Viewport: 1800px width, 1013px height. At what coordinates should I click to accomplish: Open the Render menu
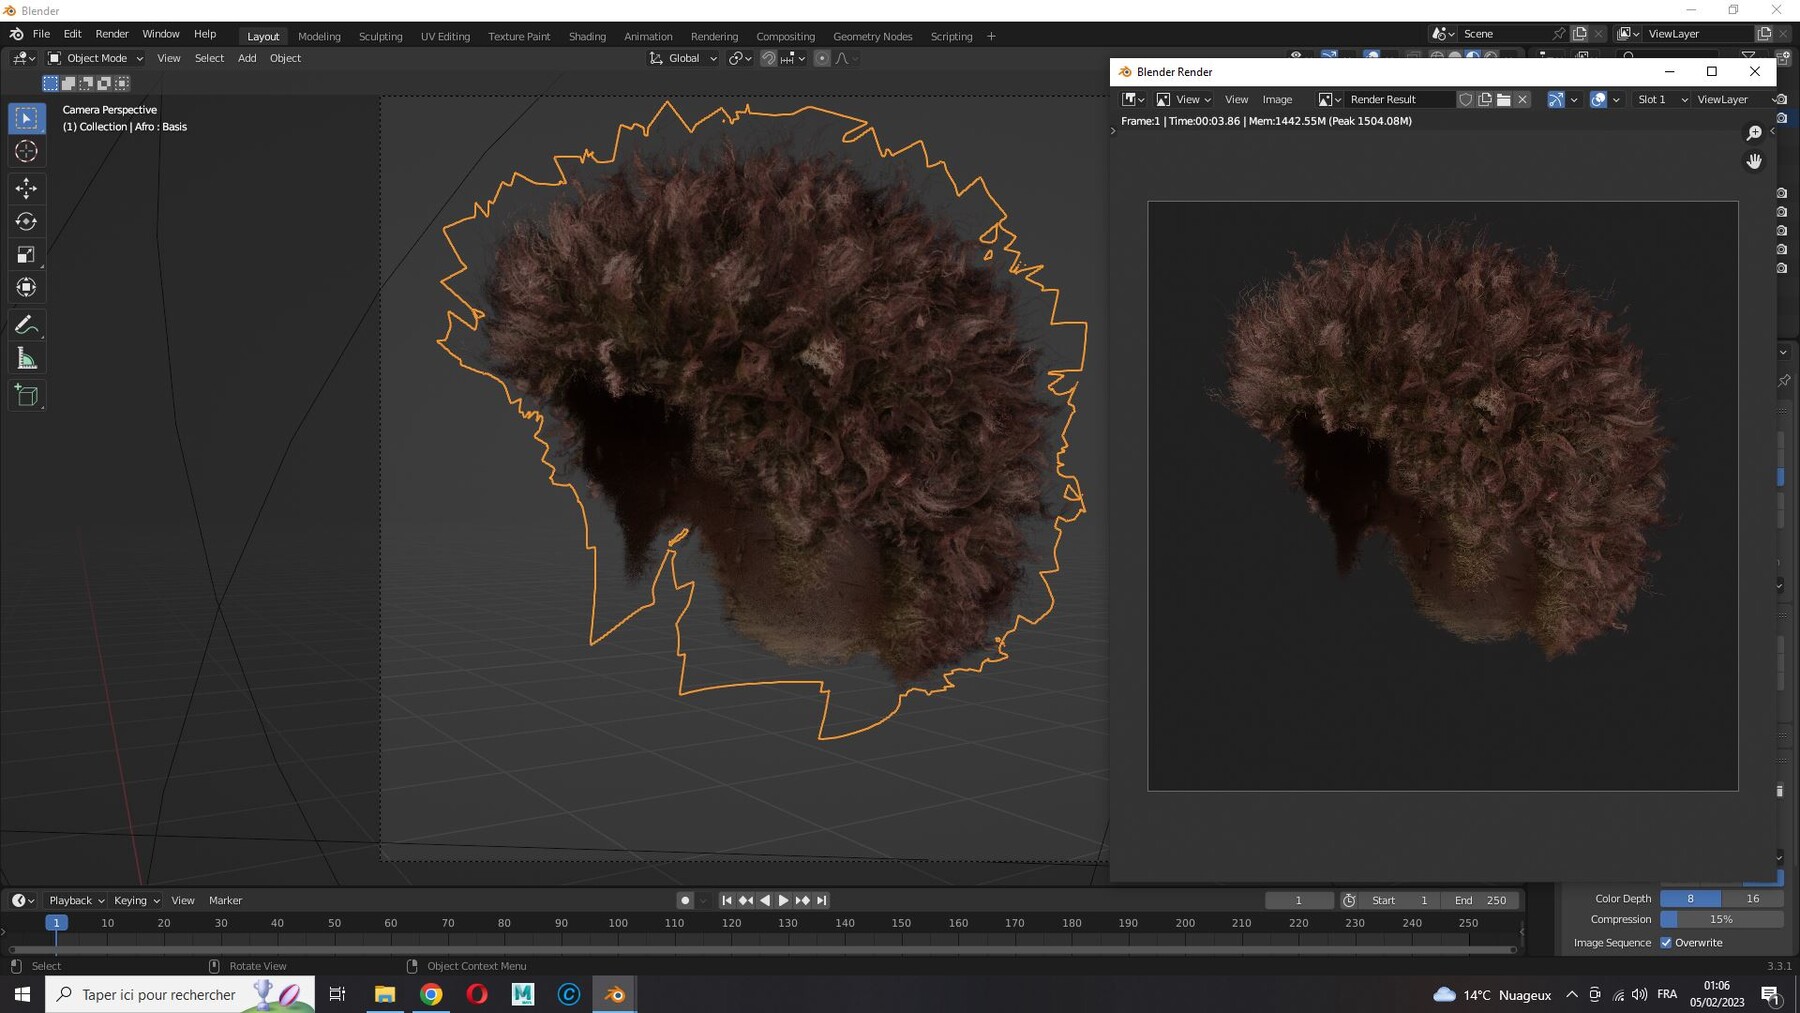tap(112, 34)
